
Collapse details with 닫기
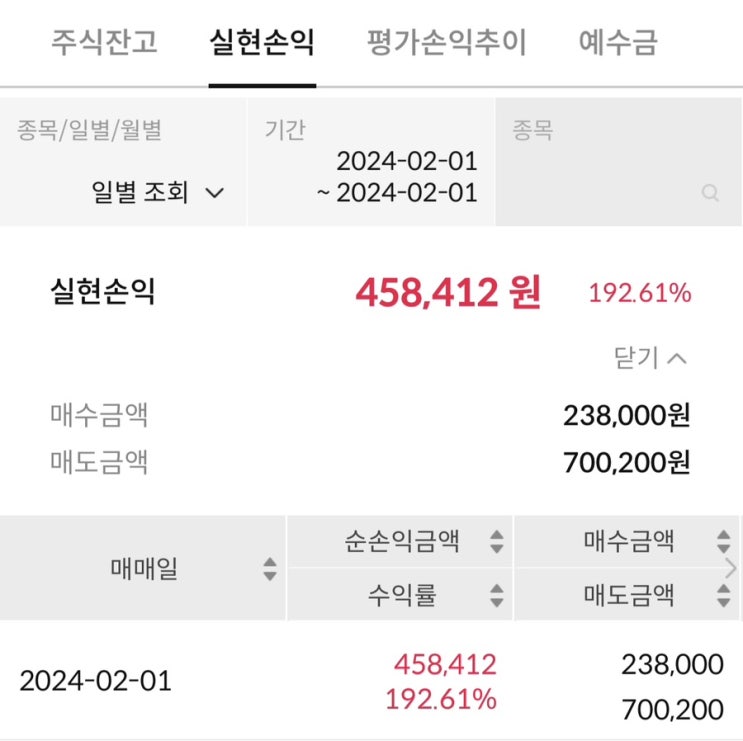(x=651, y=358)
